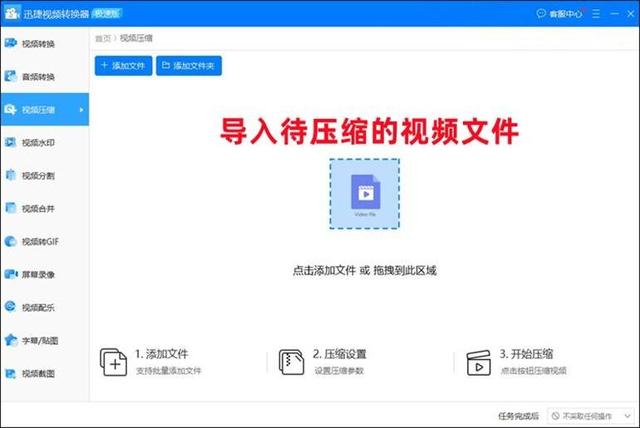Choose 字幕/贴图 in the sidebar
The height and width of the screenshot is (428, 640).
(45, 341)
